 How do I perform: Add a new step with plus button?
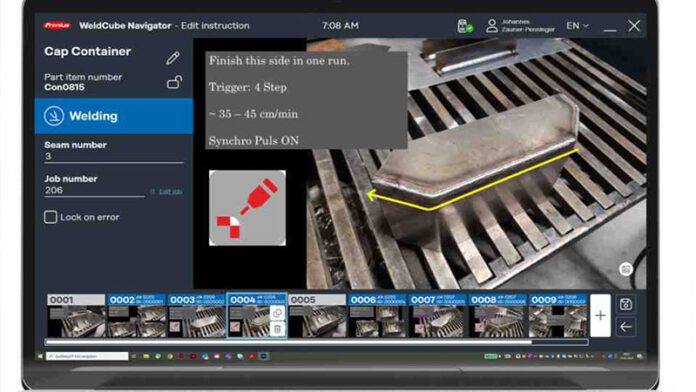coord(600,316)
